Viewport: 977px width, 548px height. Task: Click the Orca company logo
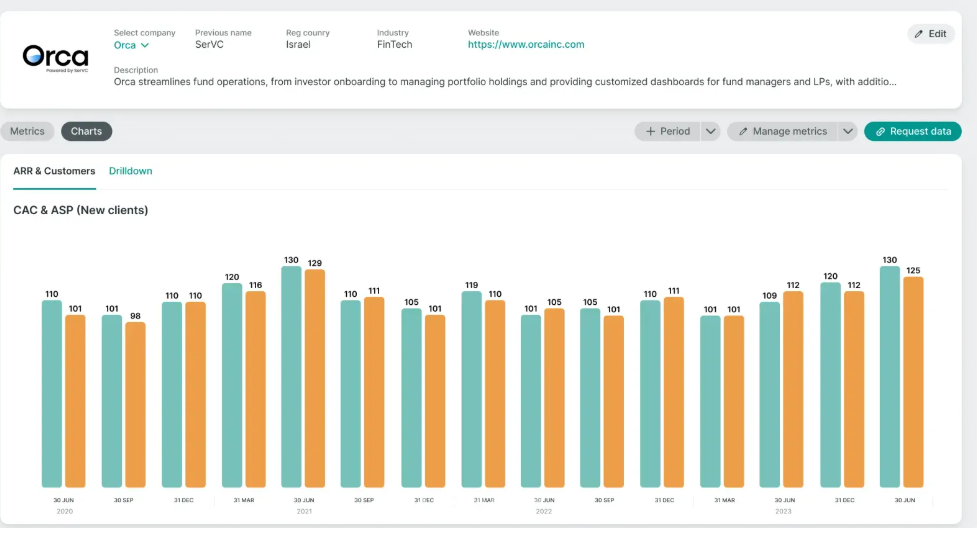pos(55,57)
